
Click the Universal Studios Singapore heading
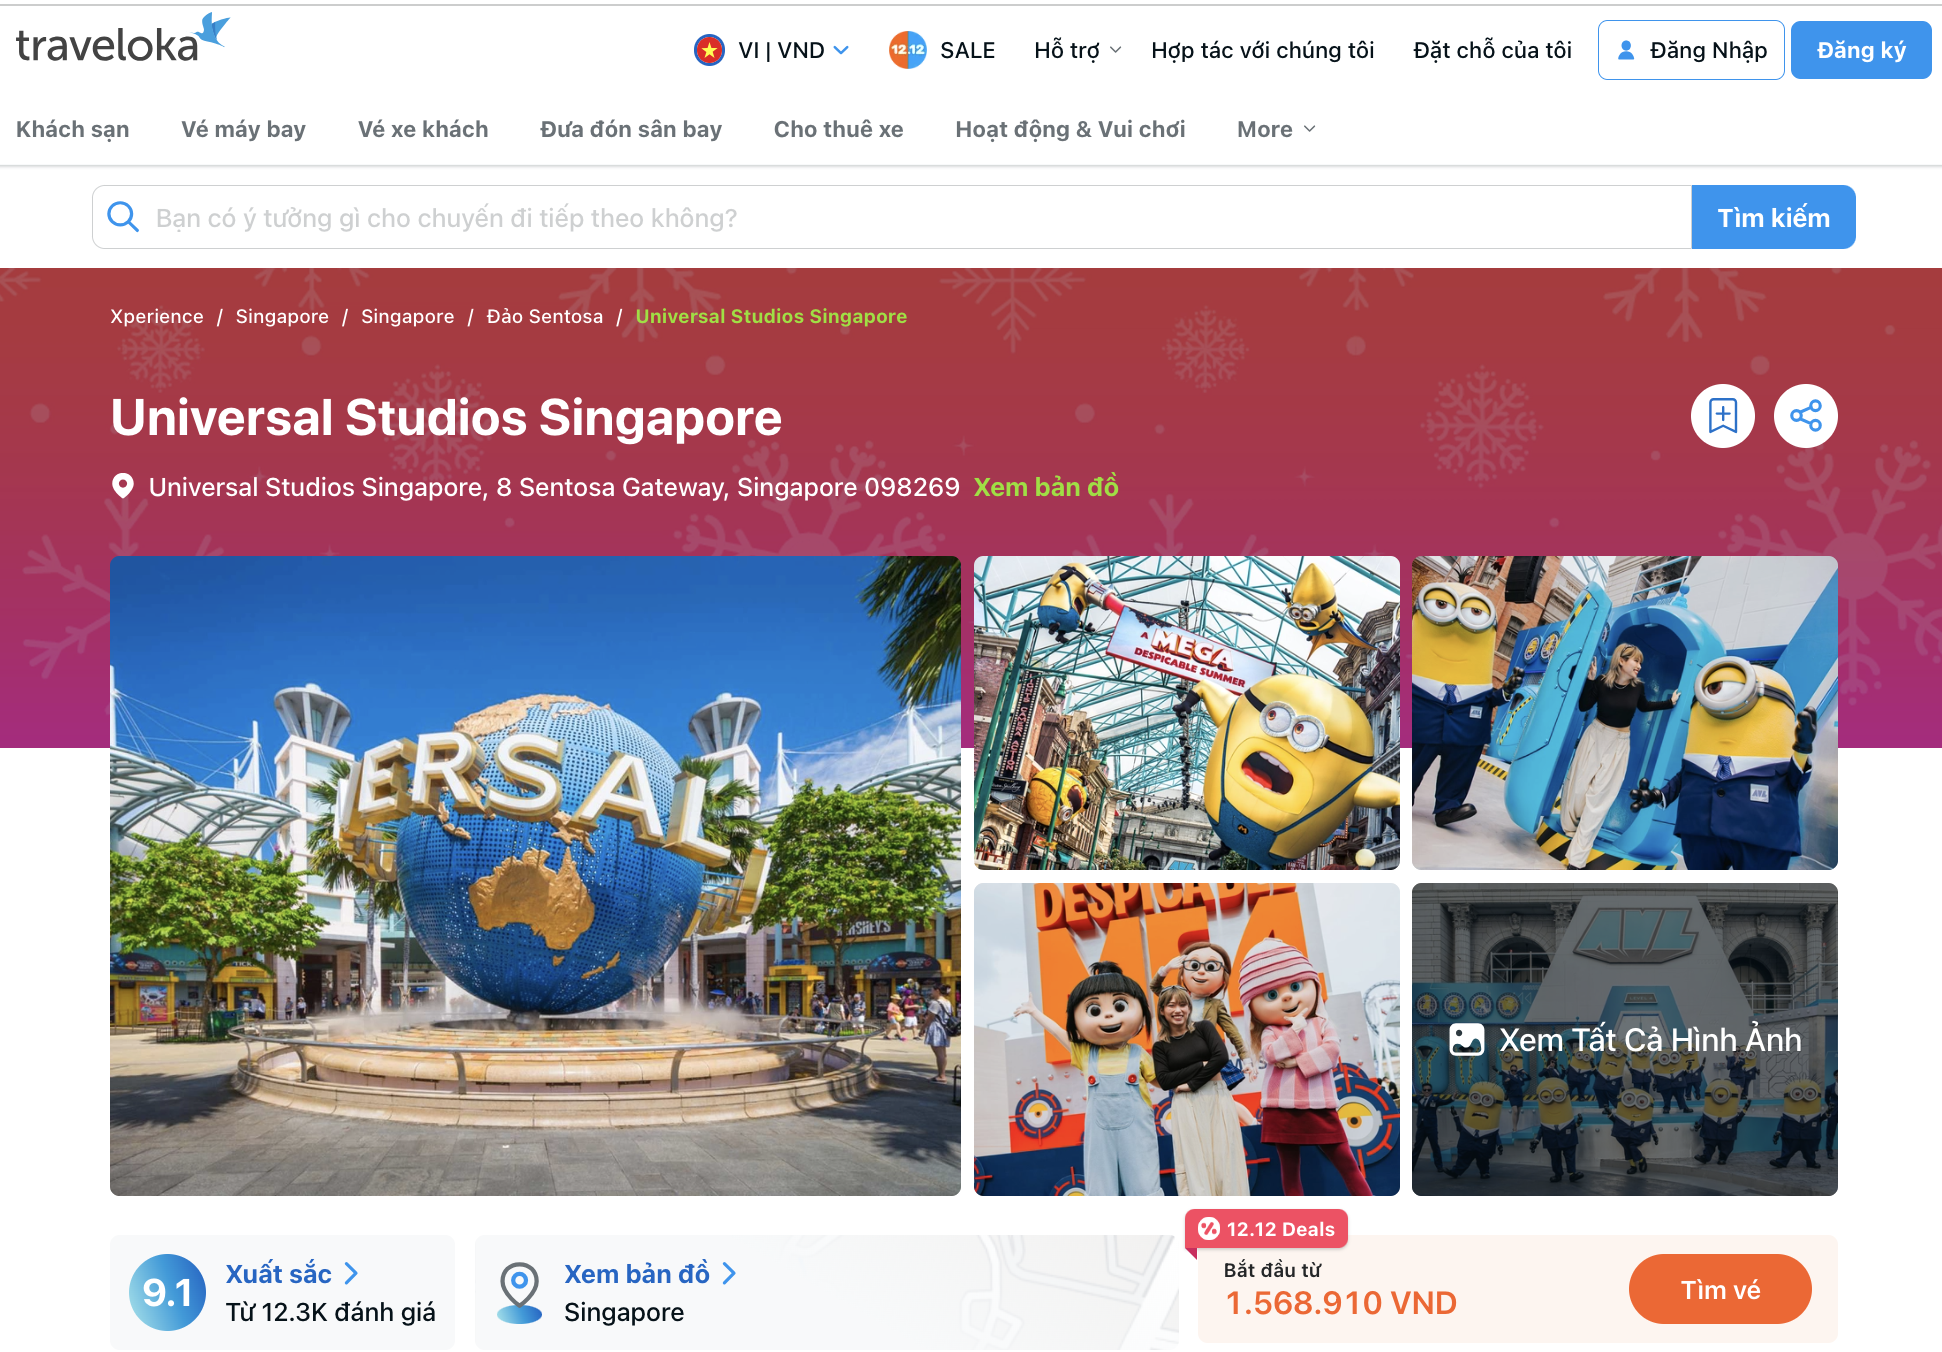(x=446, y=417)
